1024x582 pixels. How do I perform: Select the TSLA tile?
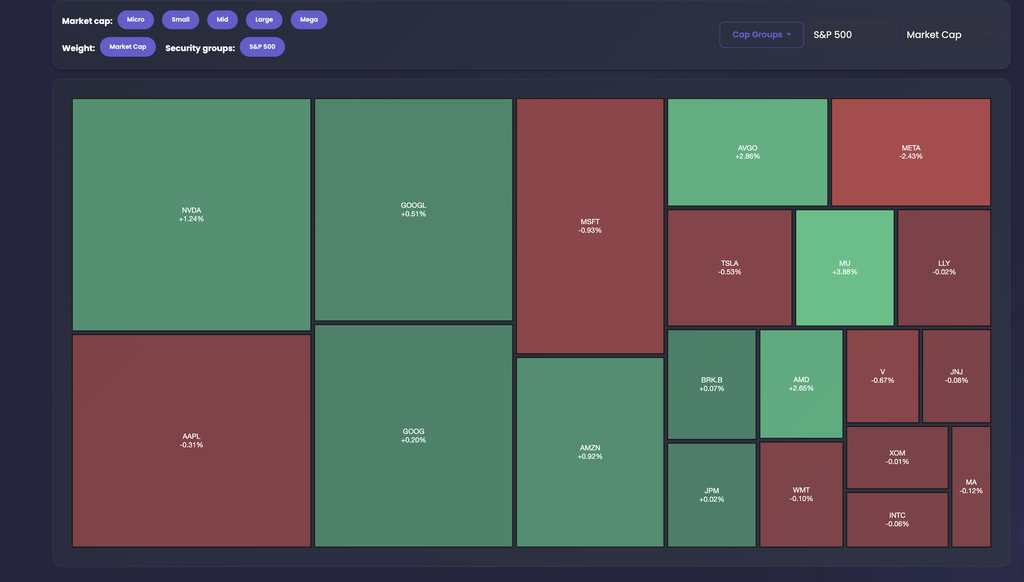729,268
